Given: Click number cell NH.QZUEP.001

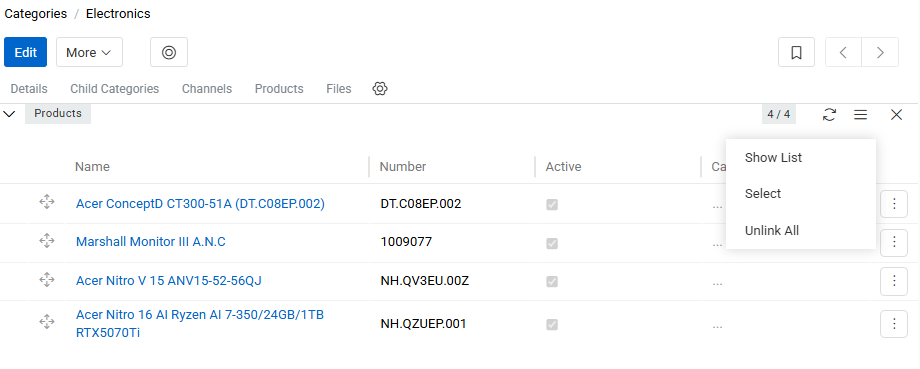Looking at the screenshot, I should (x=423, y=324).
